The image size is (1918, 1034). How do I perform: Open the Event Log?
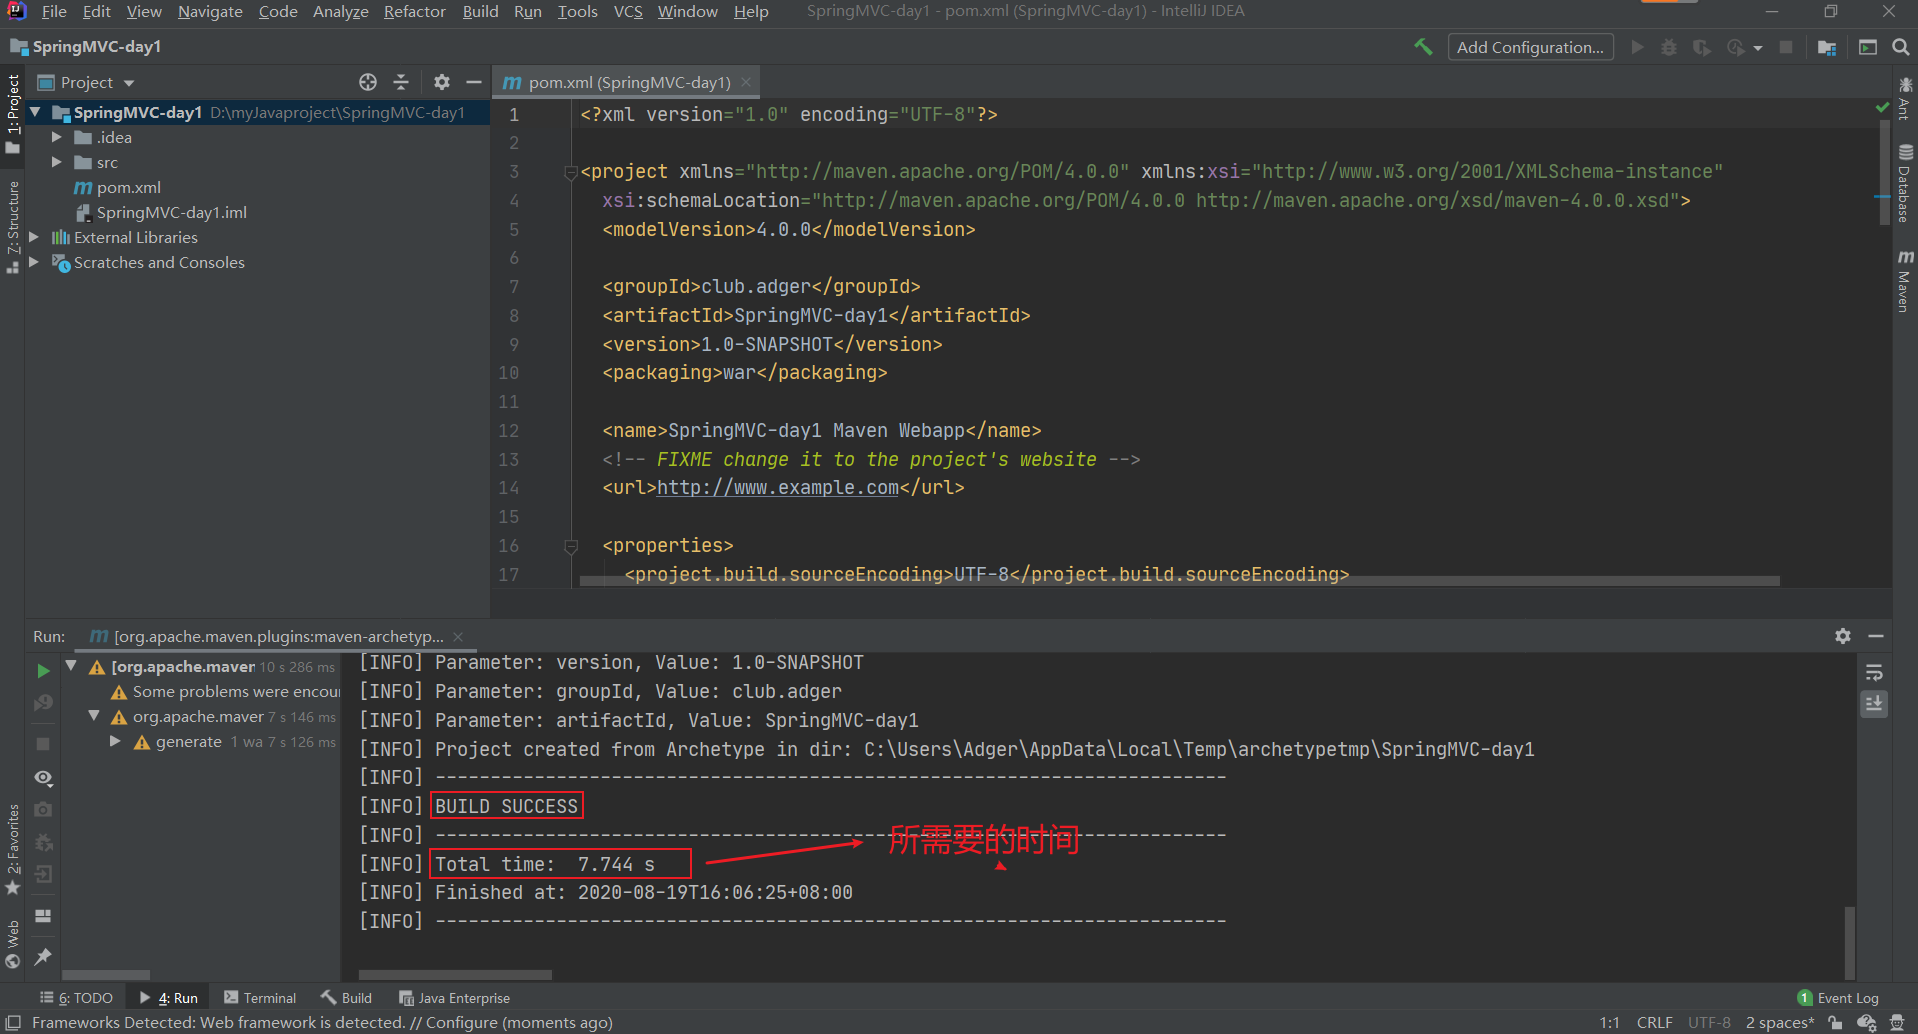1838,998
